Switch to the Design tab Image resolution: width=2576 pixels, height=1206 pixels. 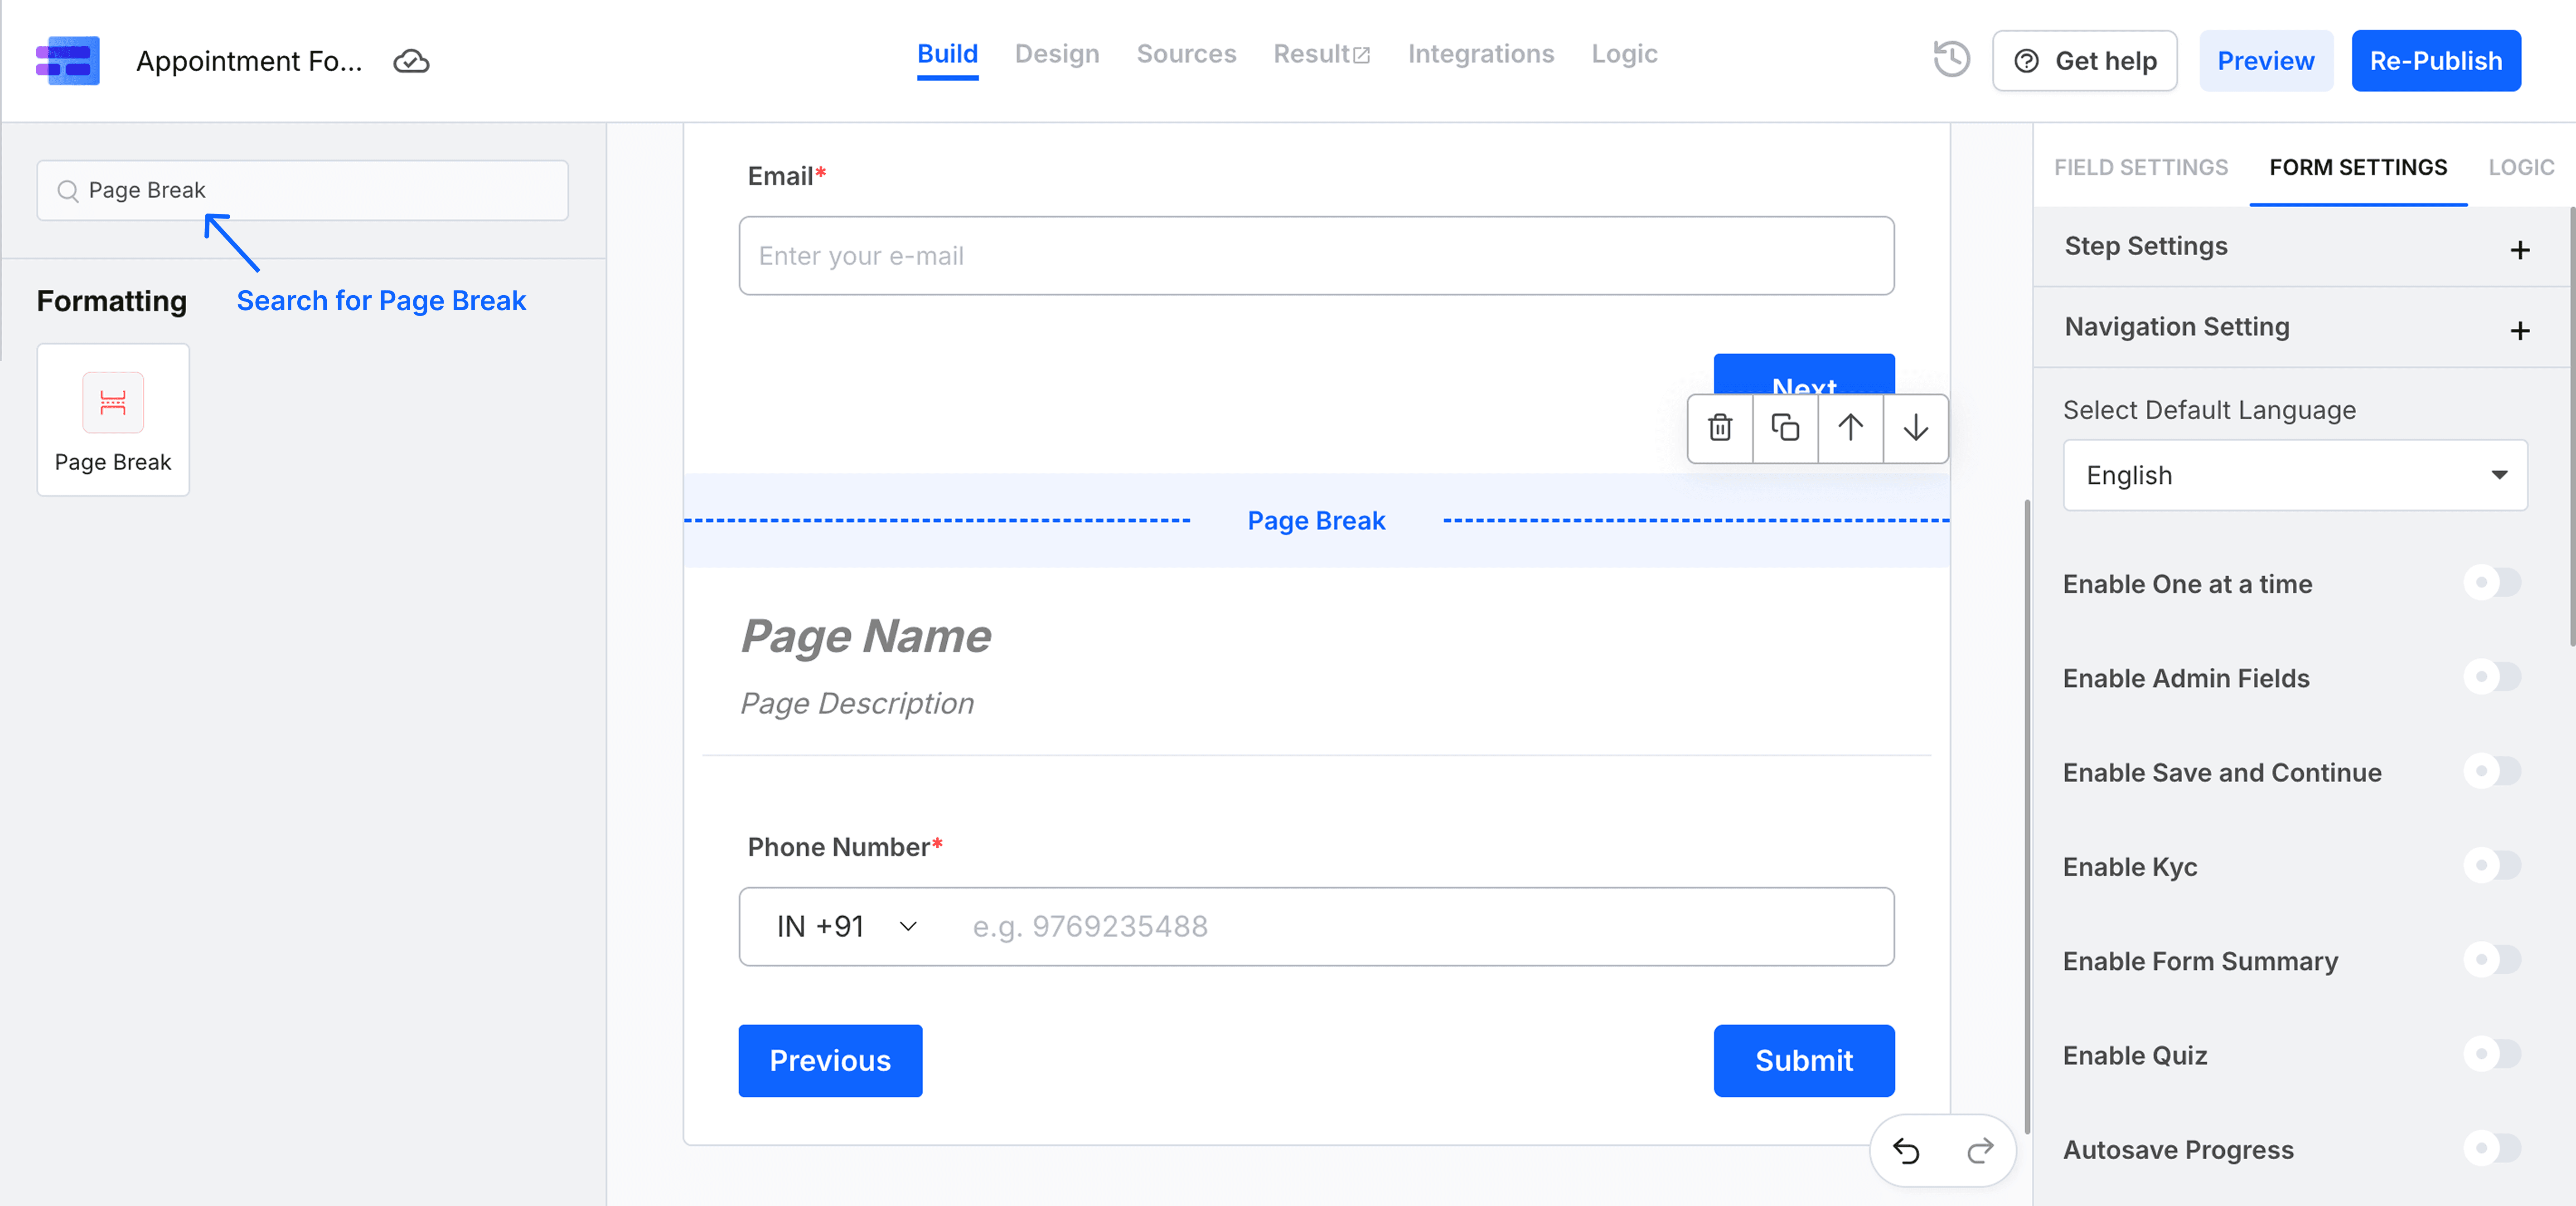(x=1057, y=54)
